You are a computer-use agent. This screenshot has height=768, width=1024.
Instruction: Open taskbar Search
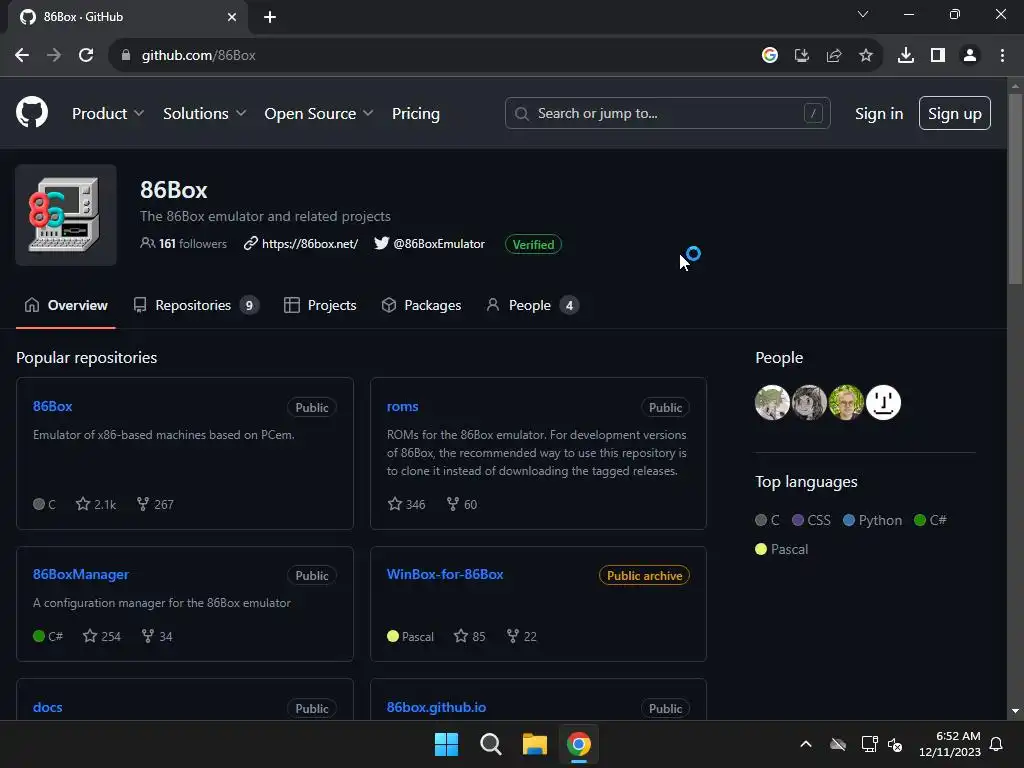click(490, 744)
